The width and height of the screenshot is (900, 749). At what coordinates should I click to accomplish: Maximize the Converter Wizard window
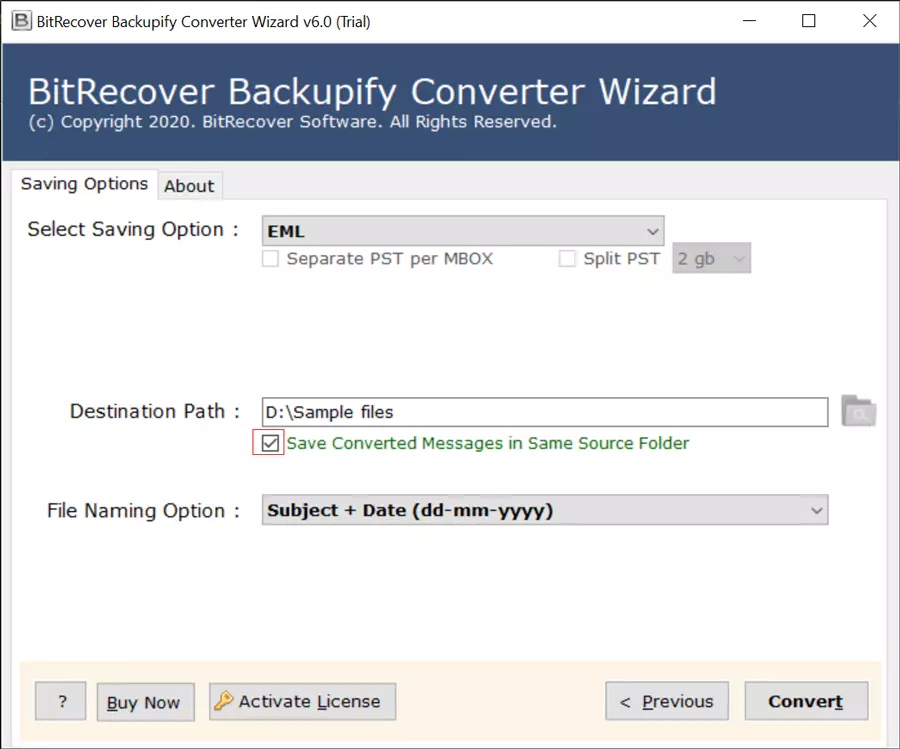[809, 21]
